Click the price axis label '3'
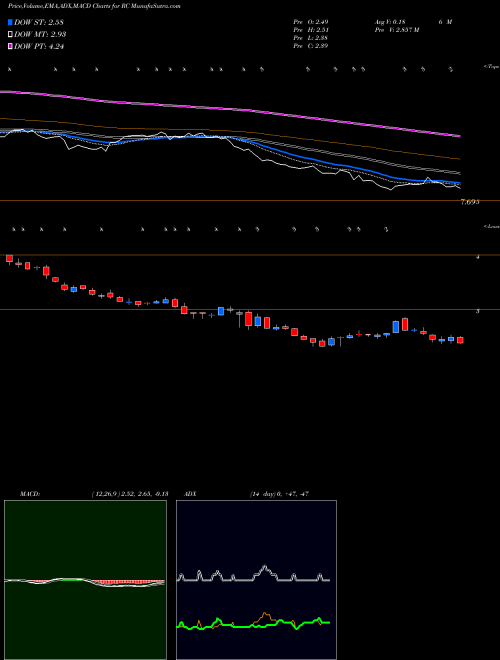This screenshot has height=660, width=500. point(478,311)
